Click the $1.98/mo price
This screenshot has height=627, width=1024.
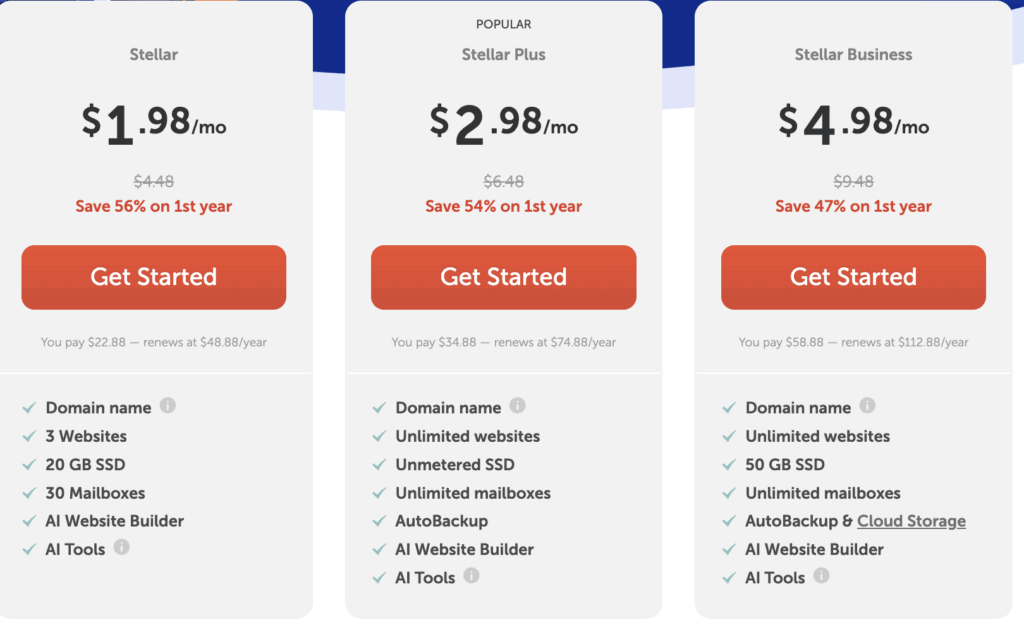[154, 124]
